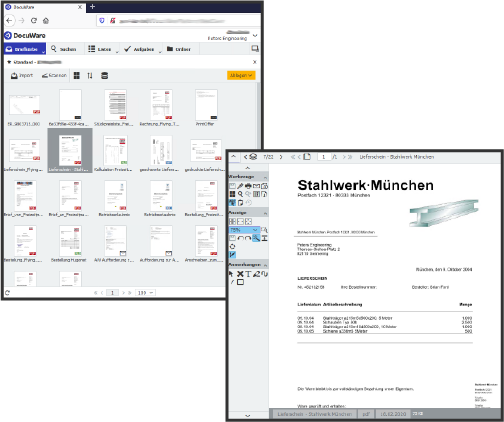Close the Standard basket panel

click(x=255, y=62)
